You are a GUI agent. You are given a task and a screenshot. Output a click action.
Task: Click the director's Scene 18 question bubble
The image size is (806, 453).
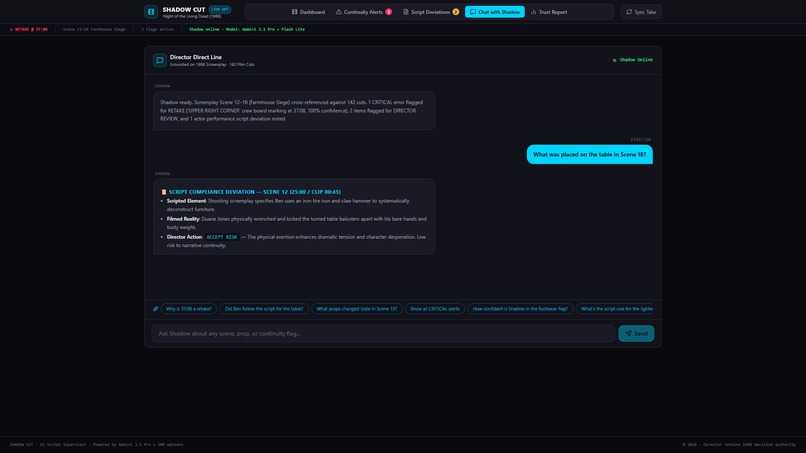click(590, 154)
